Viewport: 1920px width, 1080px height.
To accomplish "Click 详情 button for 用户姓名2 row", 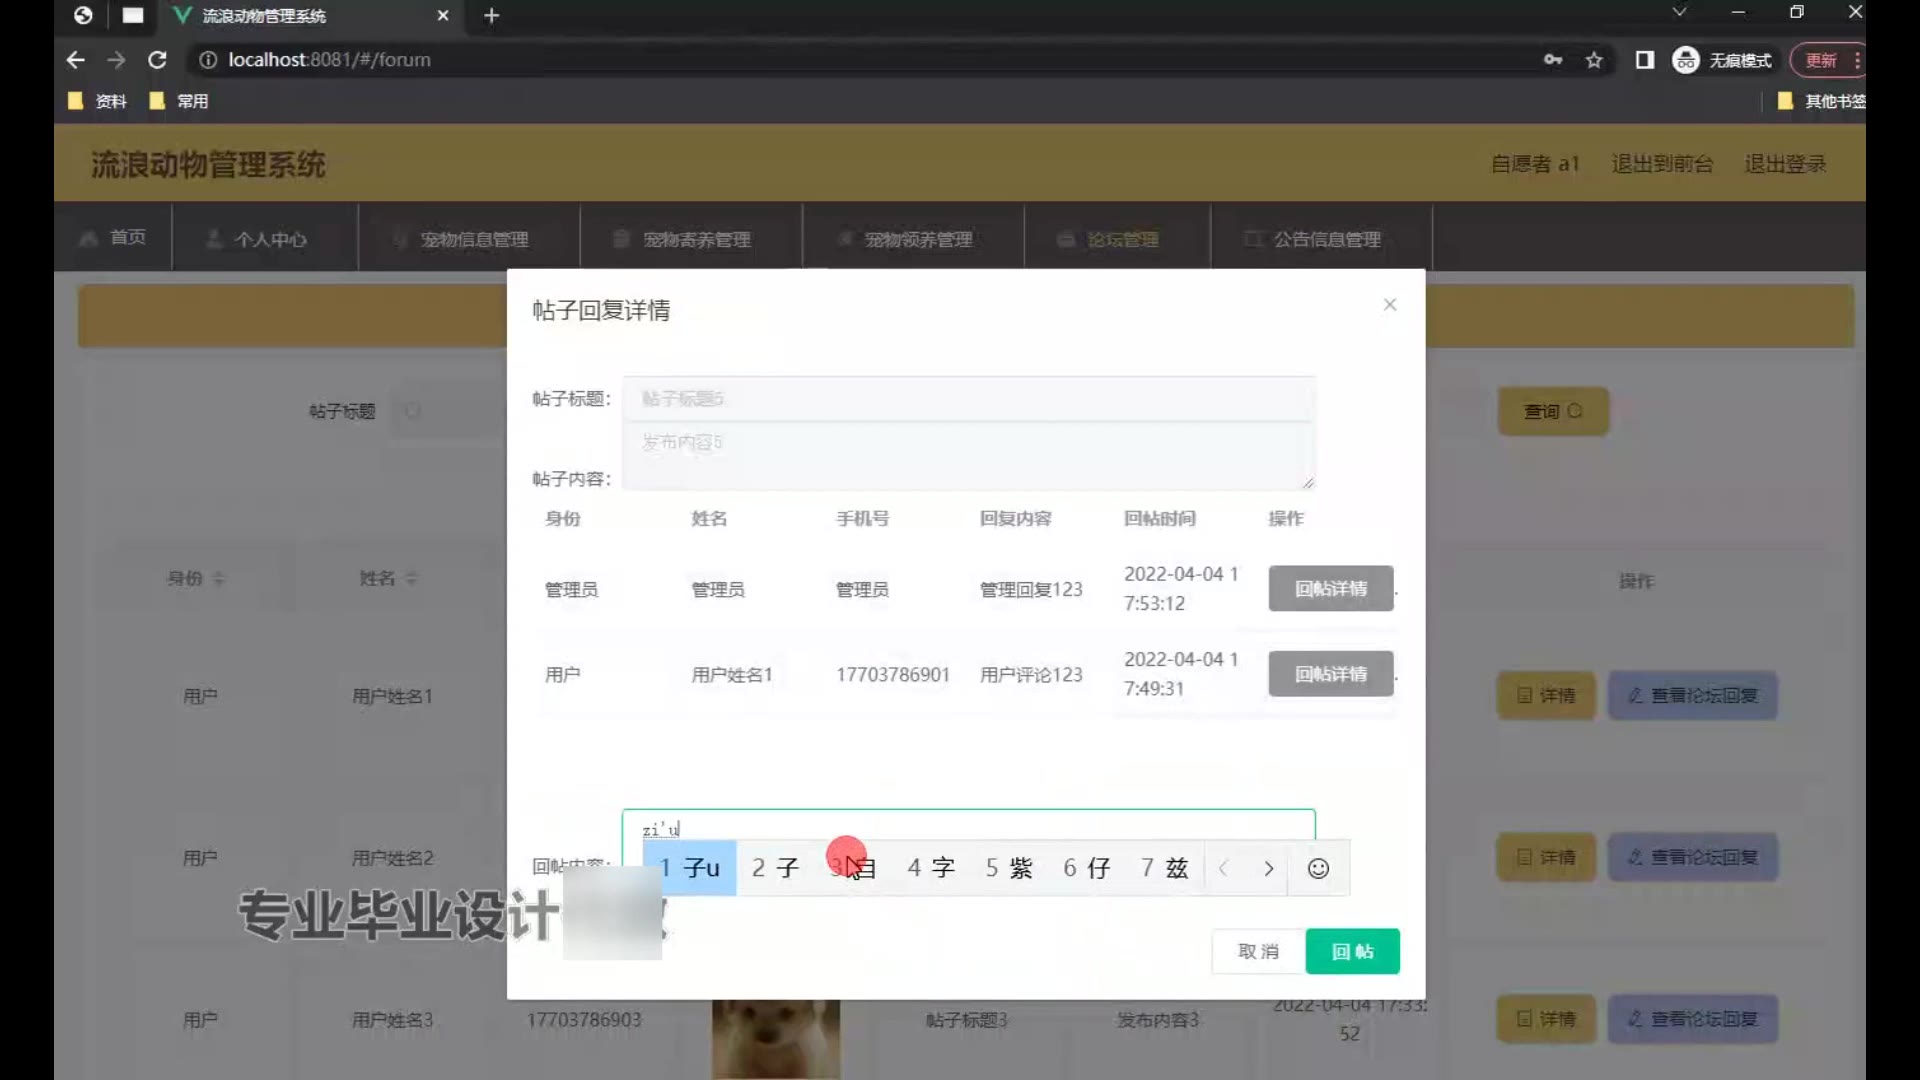I will [x=1546, y=857].
